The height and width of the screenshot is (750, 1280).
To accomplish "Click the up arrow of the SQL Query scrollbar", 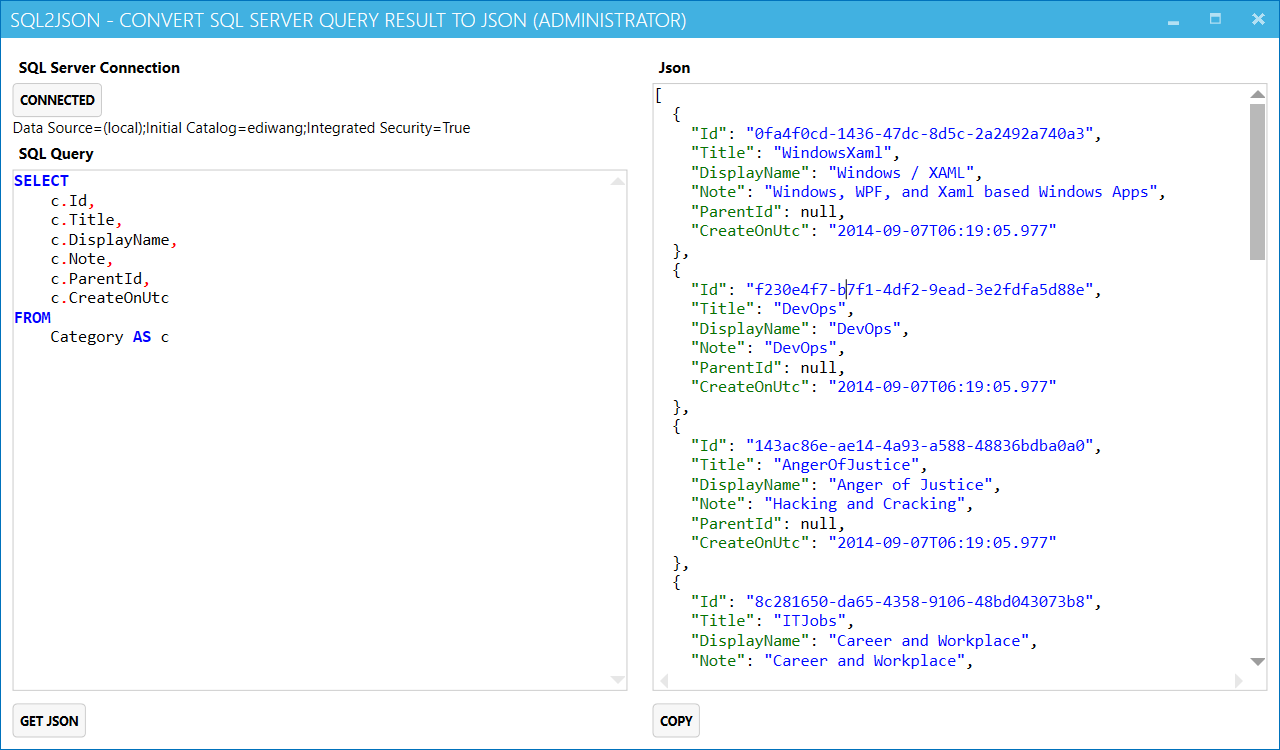I will 619,183.
